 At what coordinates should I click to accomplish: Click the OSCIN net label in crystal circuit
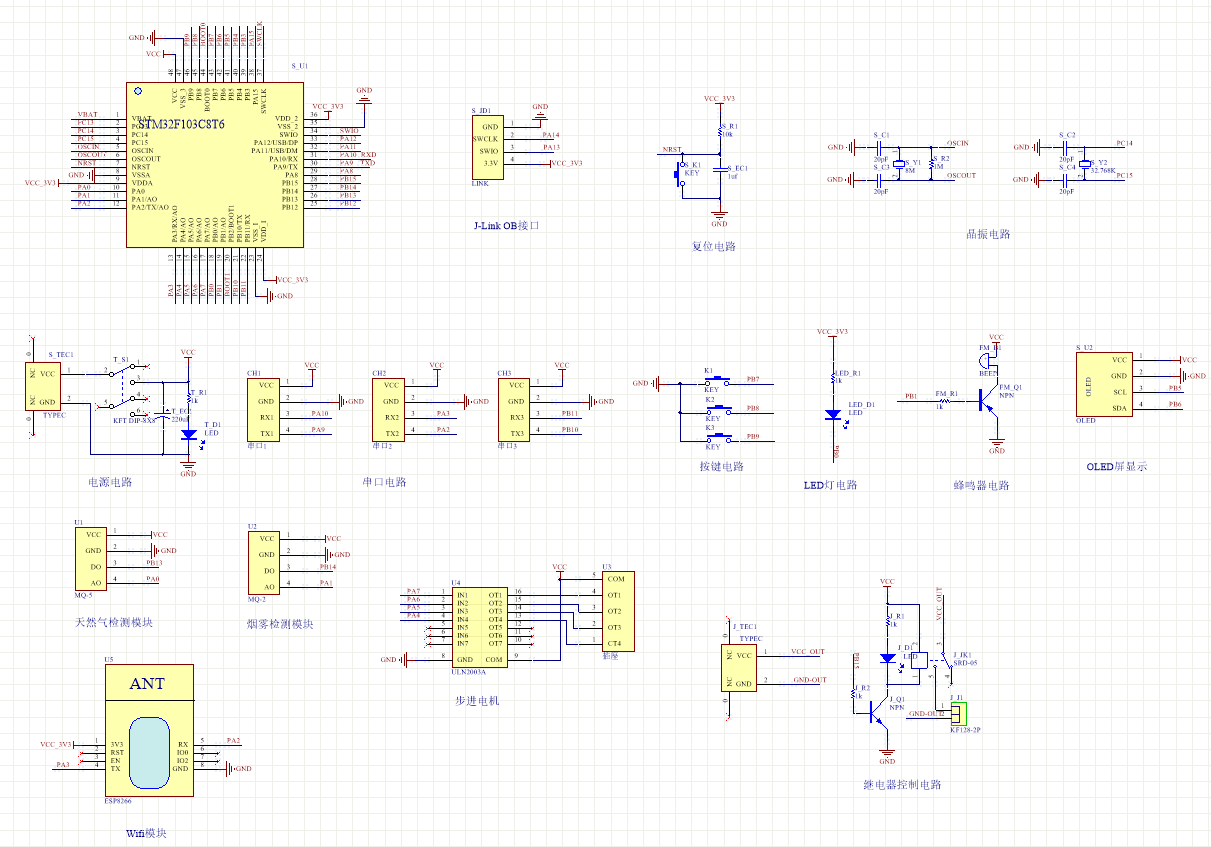coord(957,144)
